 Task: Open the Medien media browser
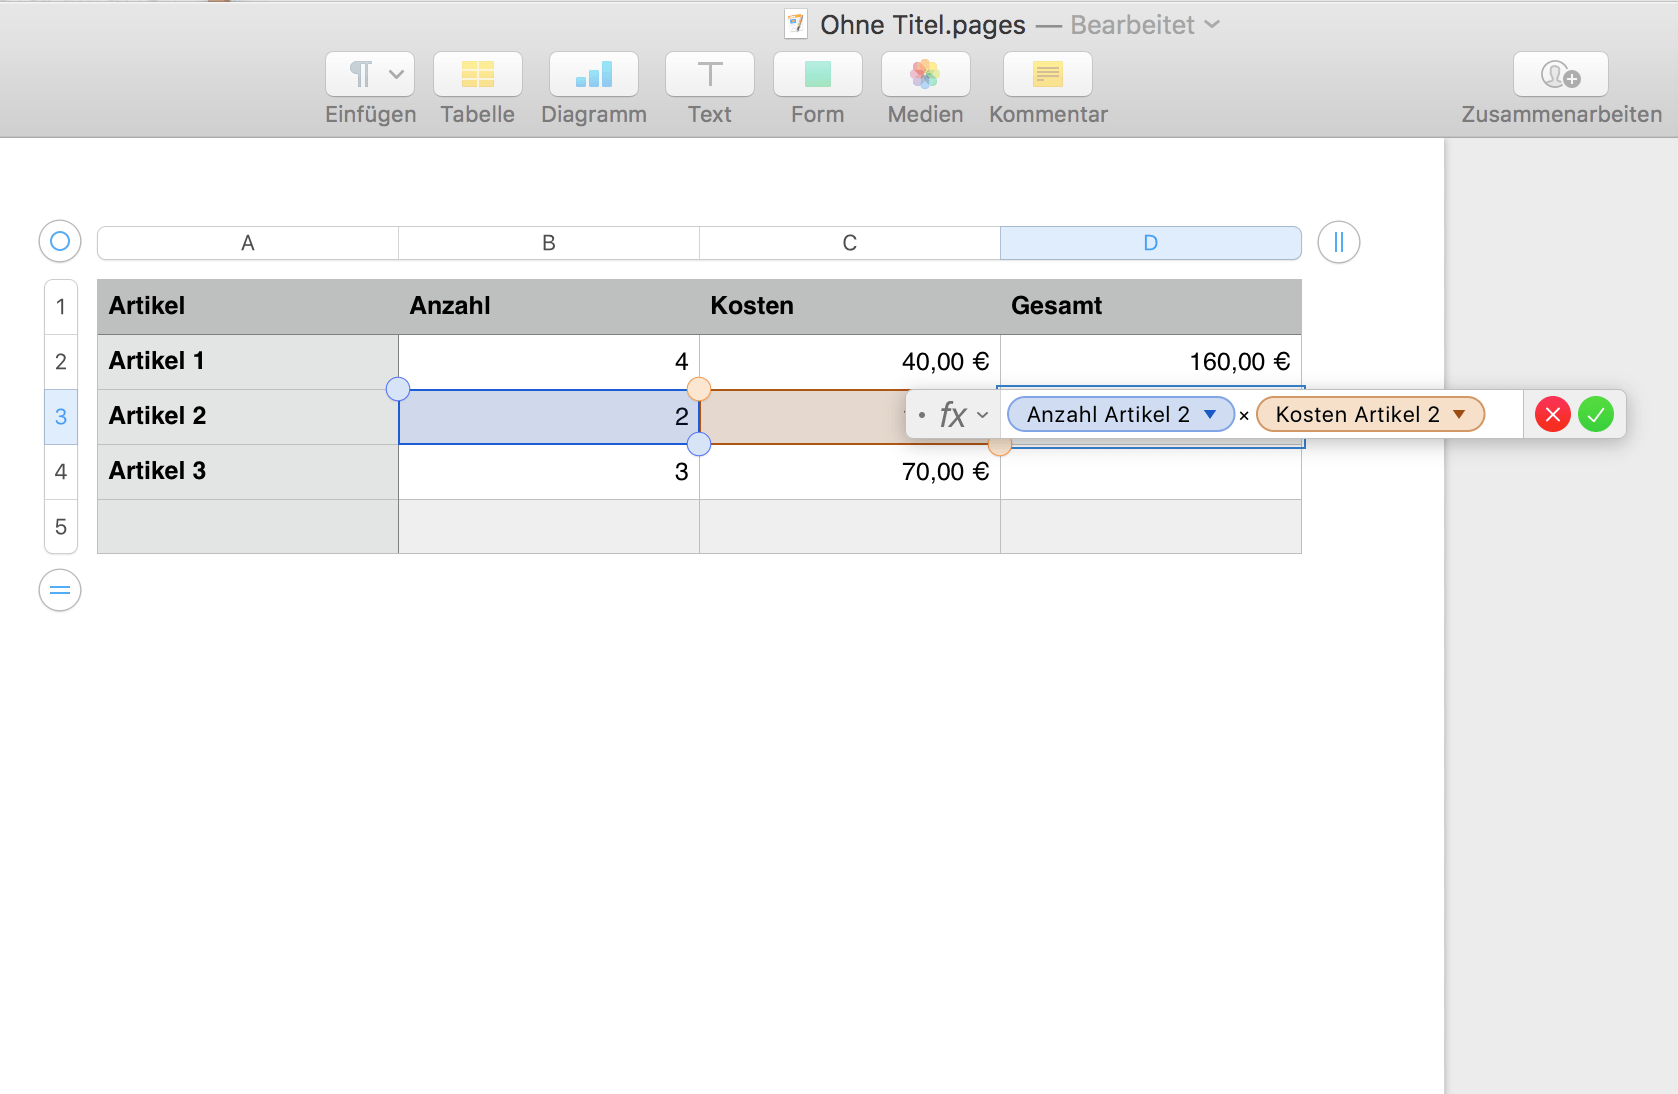coord(925,75)
